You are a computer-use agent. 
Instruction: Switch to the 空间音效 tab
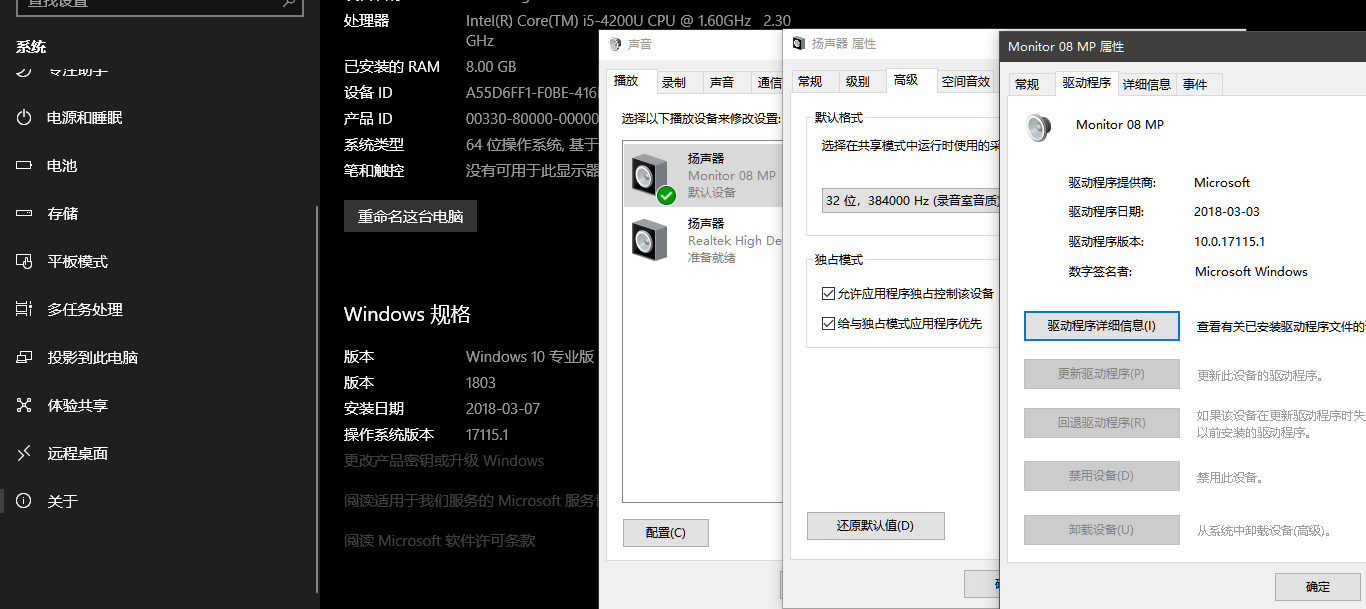(x=966, y=81)
